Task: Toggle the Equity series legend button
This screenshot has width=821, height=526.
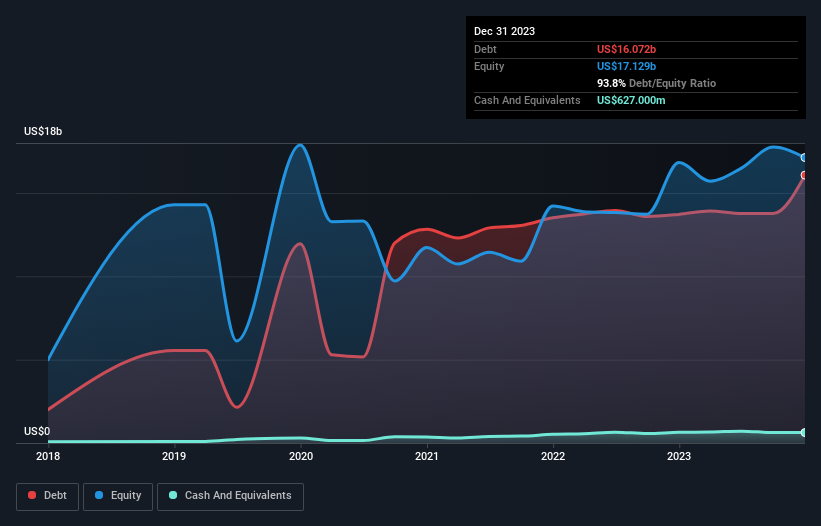Action: 118,496
